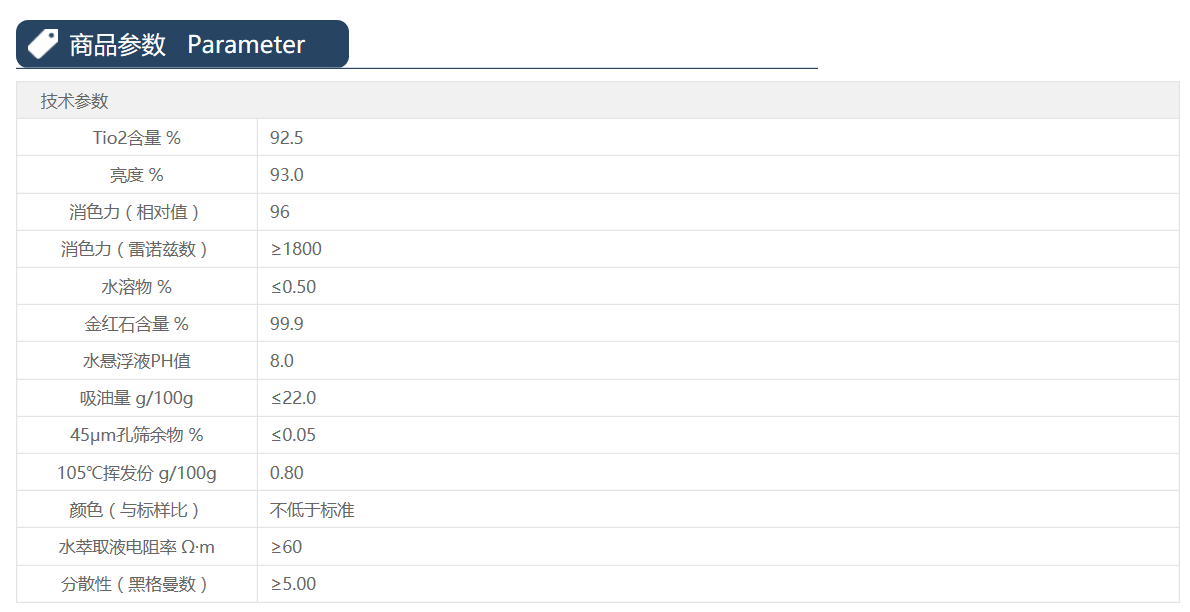This screenshot has height=612, width=1190.
Task: Click the Tio2含量 % row label
Action: point(137,138)
